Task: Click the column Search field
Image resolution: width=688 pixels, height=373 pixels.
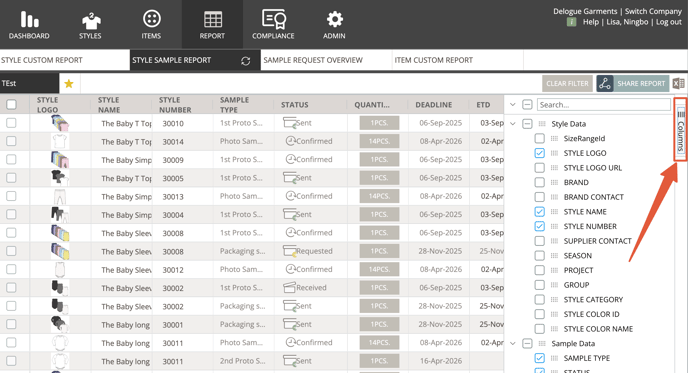Action: 604,105
